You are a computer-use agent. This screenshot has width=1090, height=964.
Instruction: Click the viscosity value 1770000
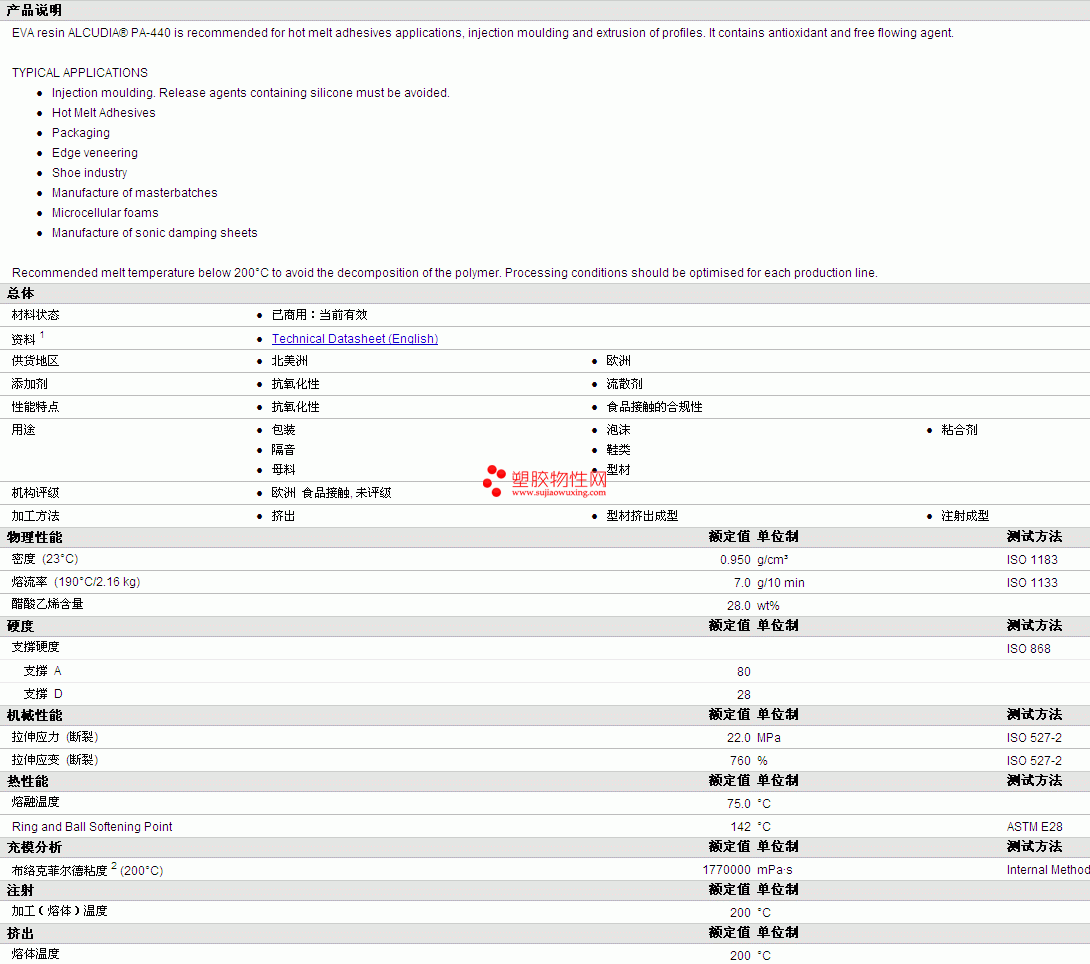point(726,869)
